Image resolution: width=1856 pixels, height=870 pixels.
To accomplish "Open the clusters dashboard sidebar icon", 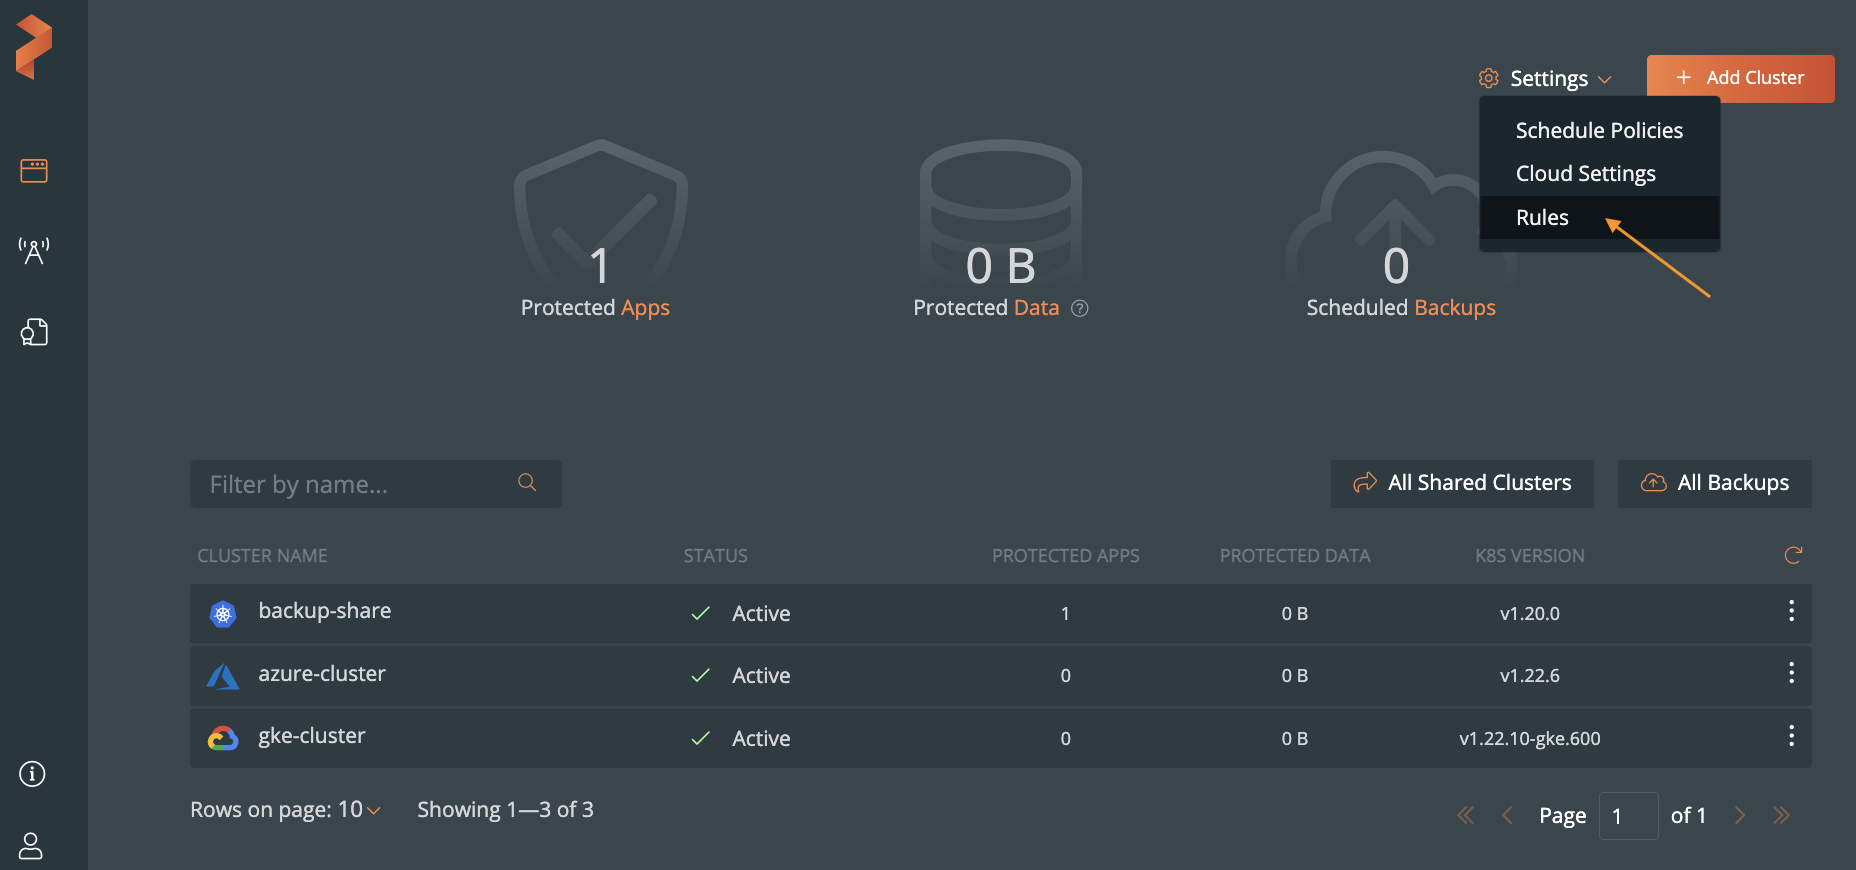I will (x=34, y=171).
